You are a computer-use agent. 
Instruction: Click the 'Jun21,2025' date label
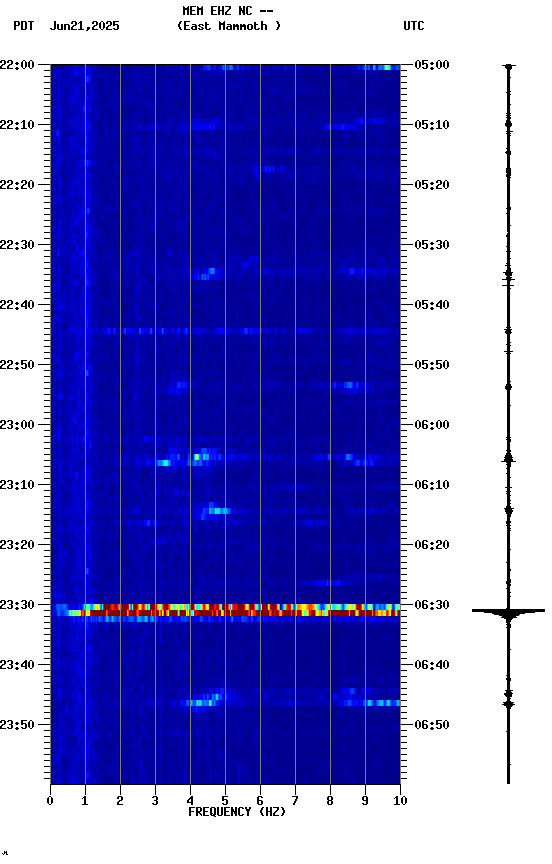point(84,26)
